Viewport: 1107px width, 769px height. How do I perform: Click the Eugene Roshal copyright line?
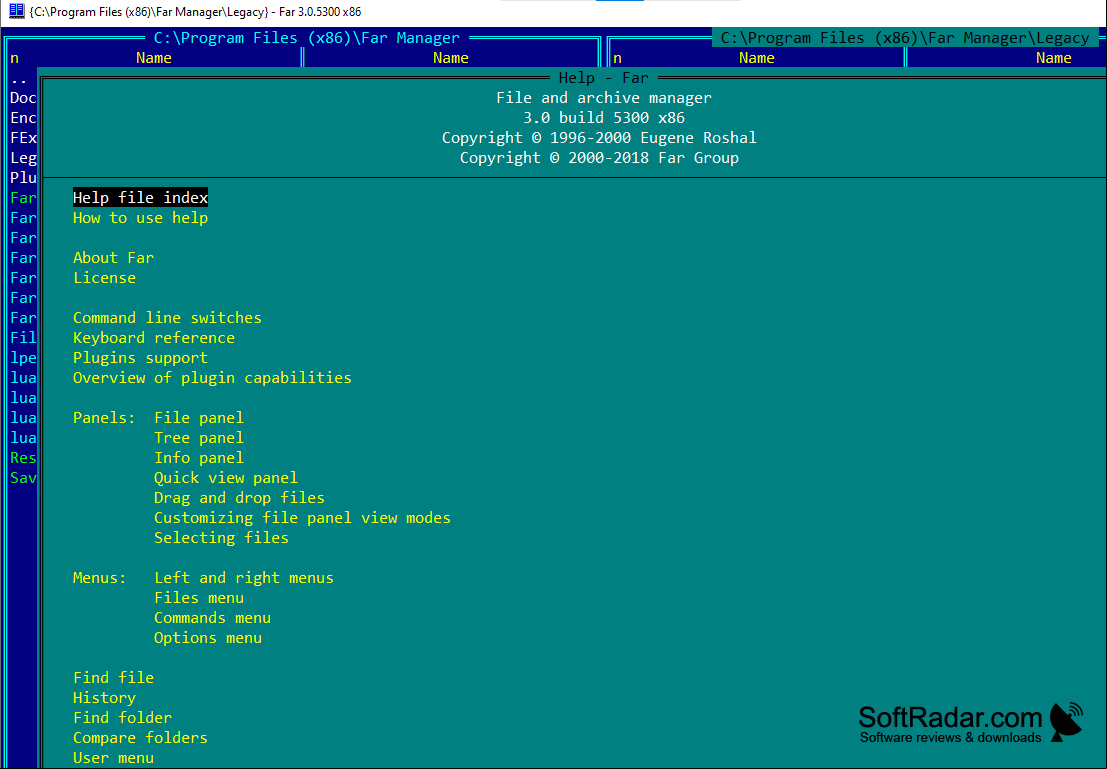pyautogui.click(x=599, y=138)
